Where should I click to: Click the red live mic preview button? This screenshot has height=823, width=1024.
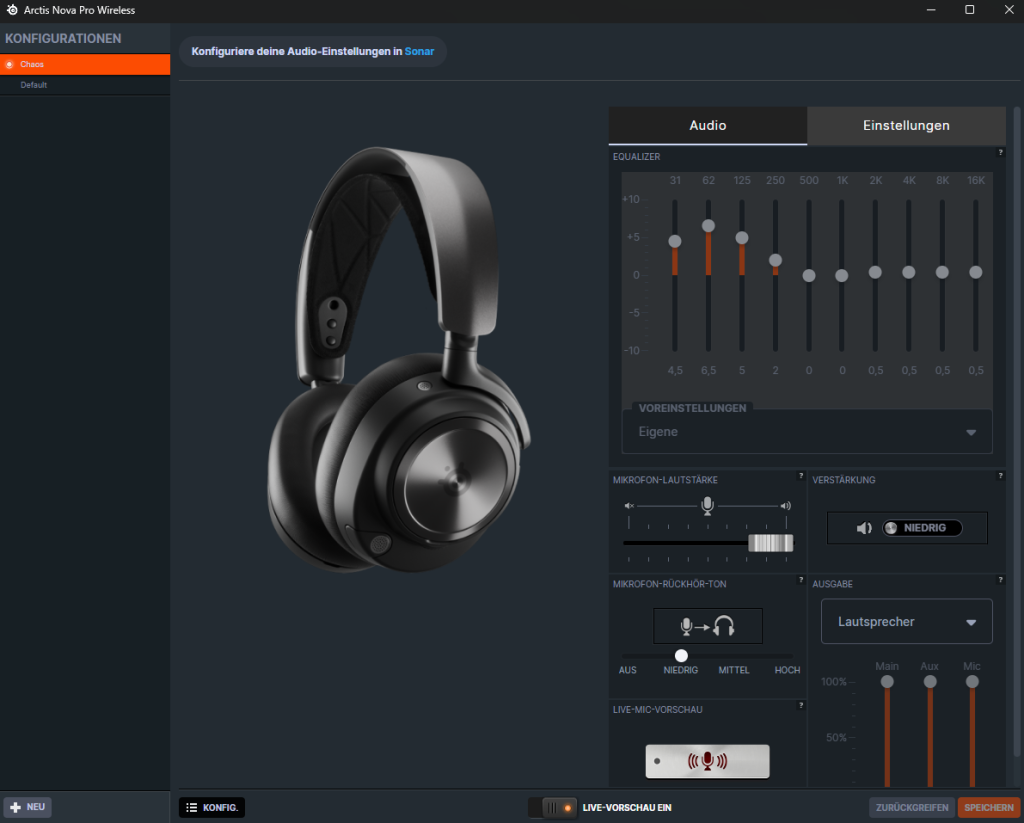707,761
